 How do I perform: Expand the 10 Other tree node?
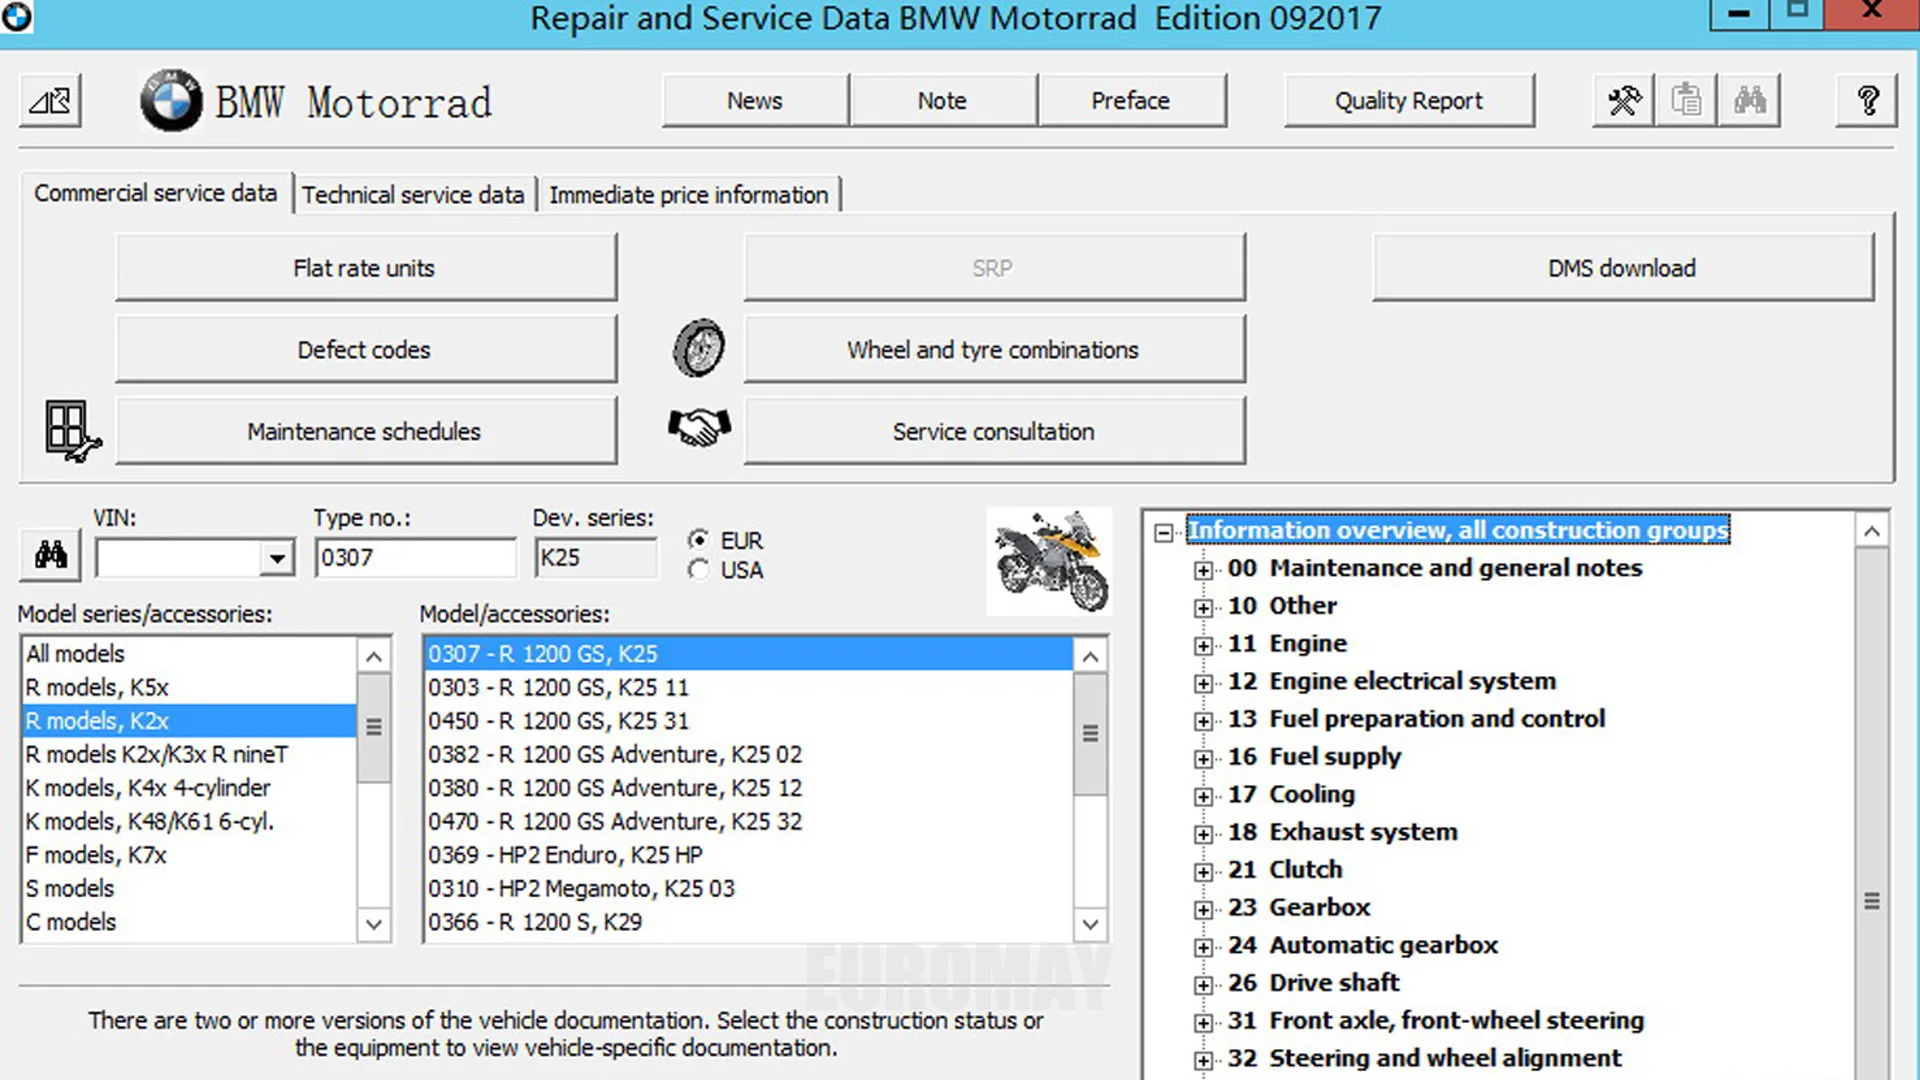[x=1203, y=608]
